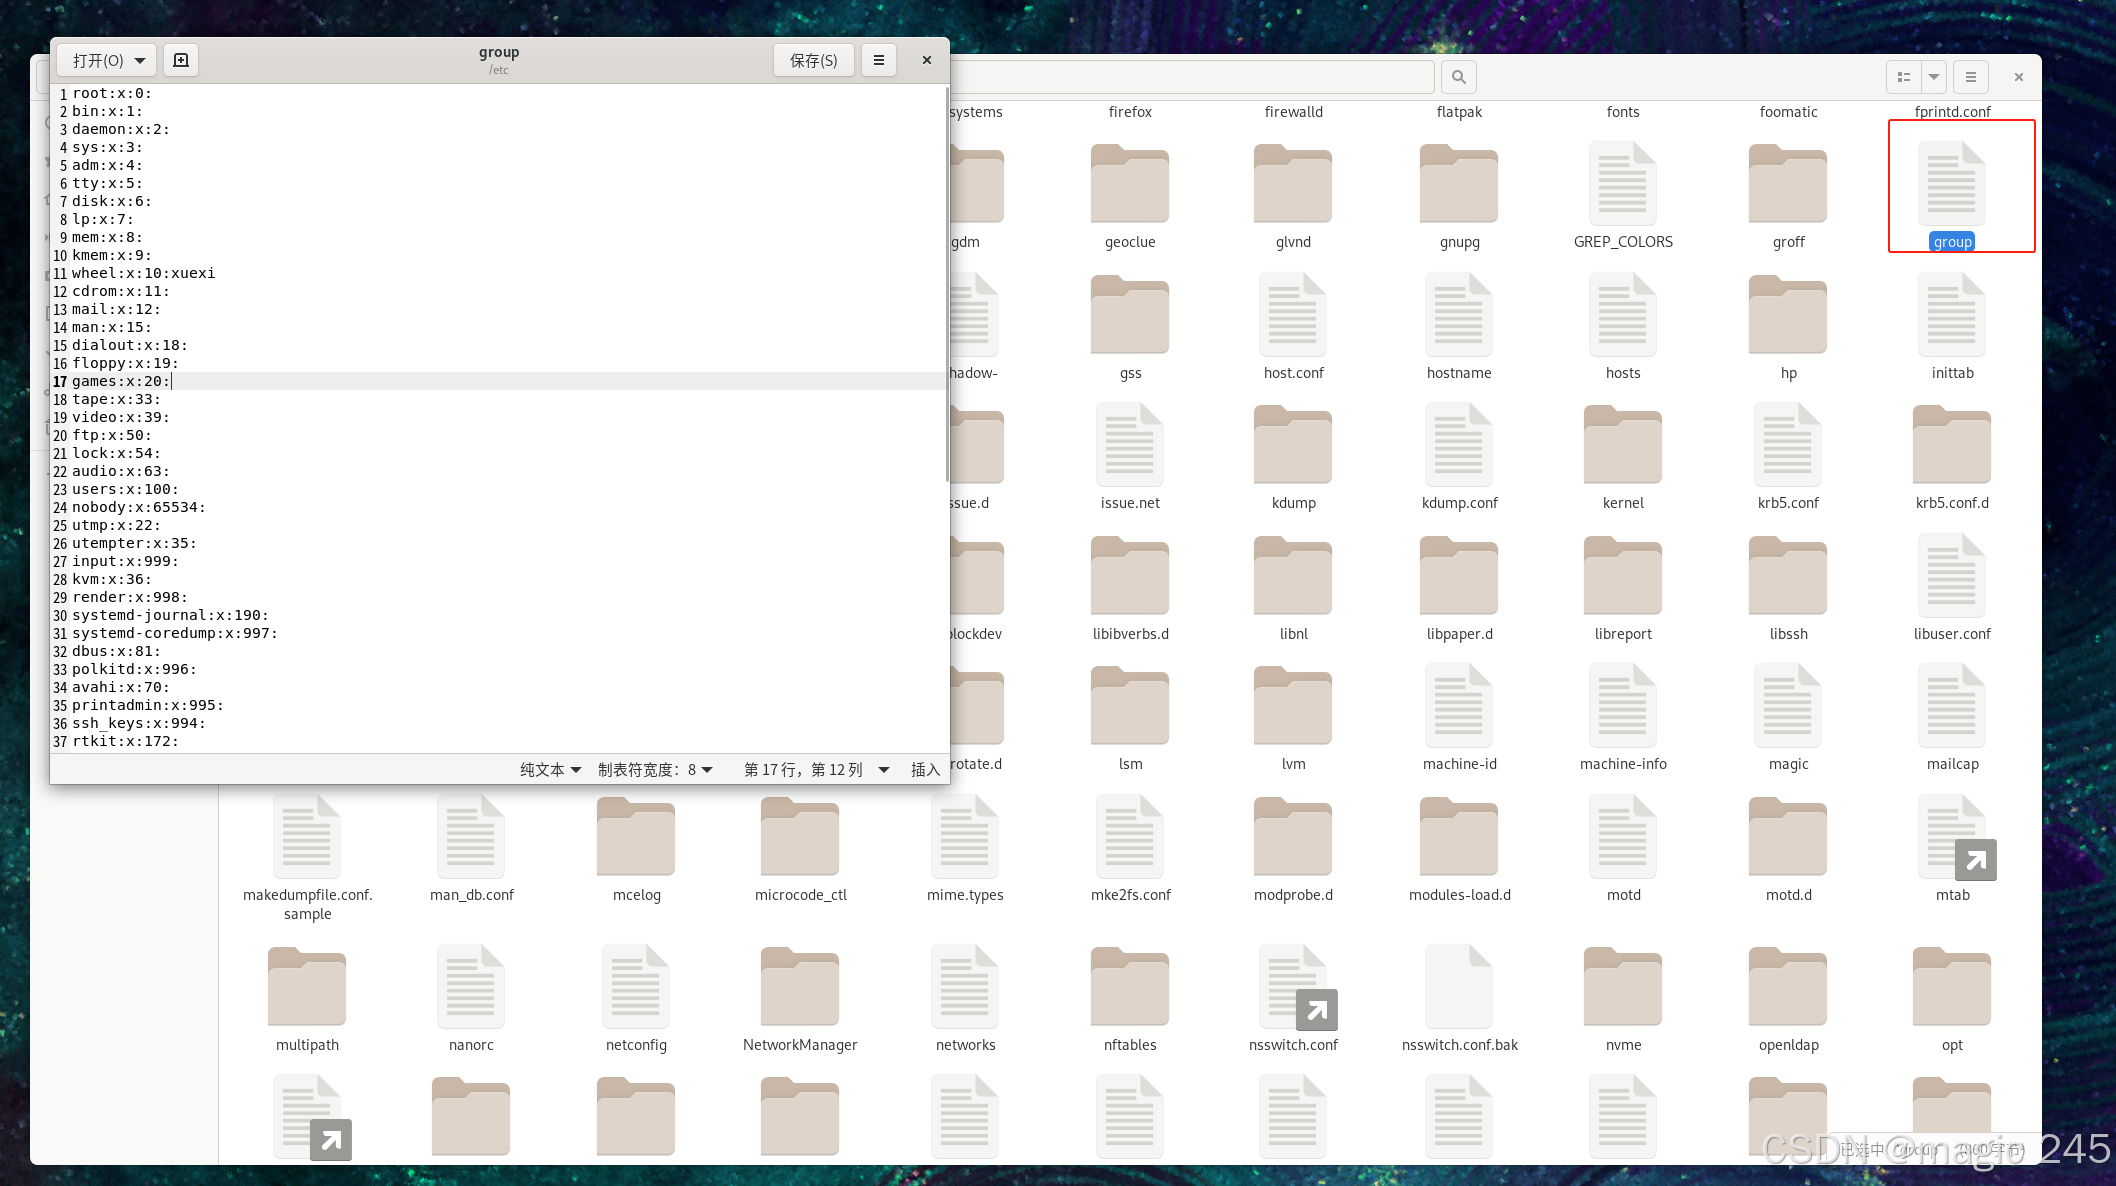
Task: Select the GREP_COLORS file icon
Action: (1622, 184)
